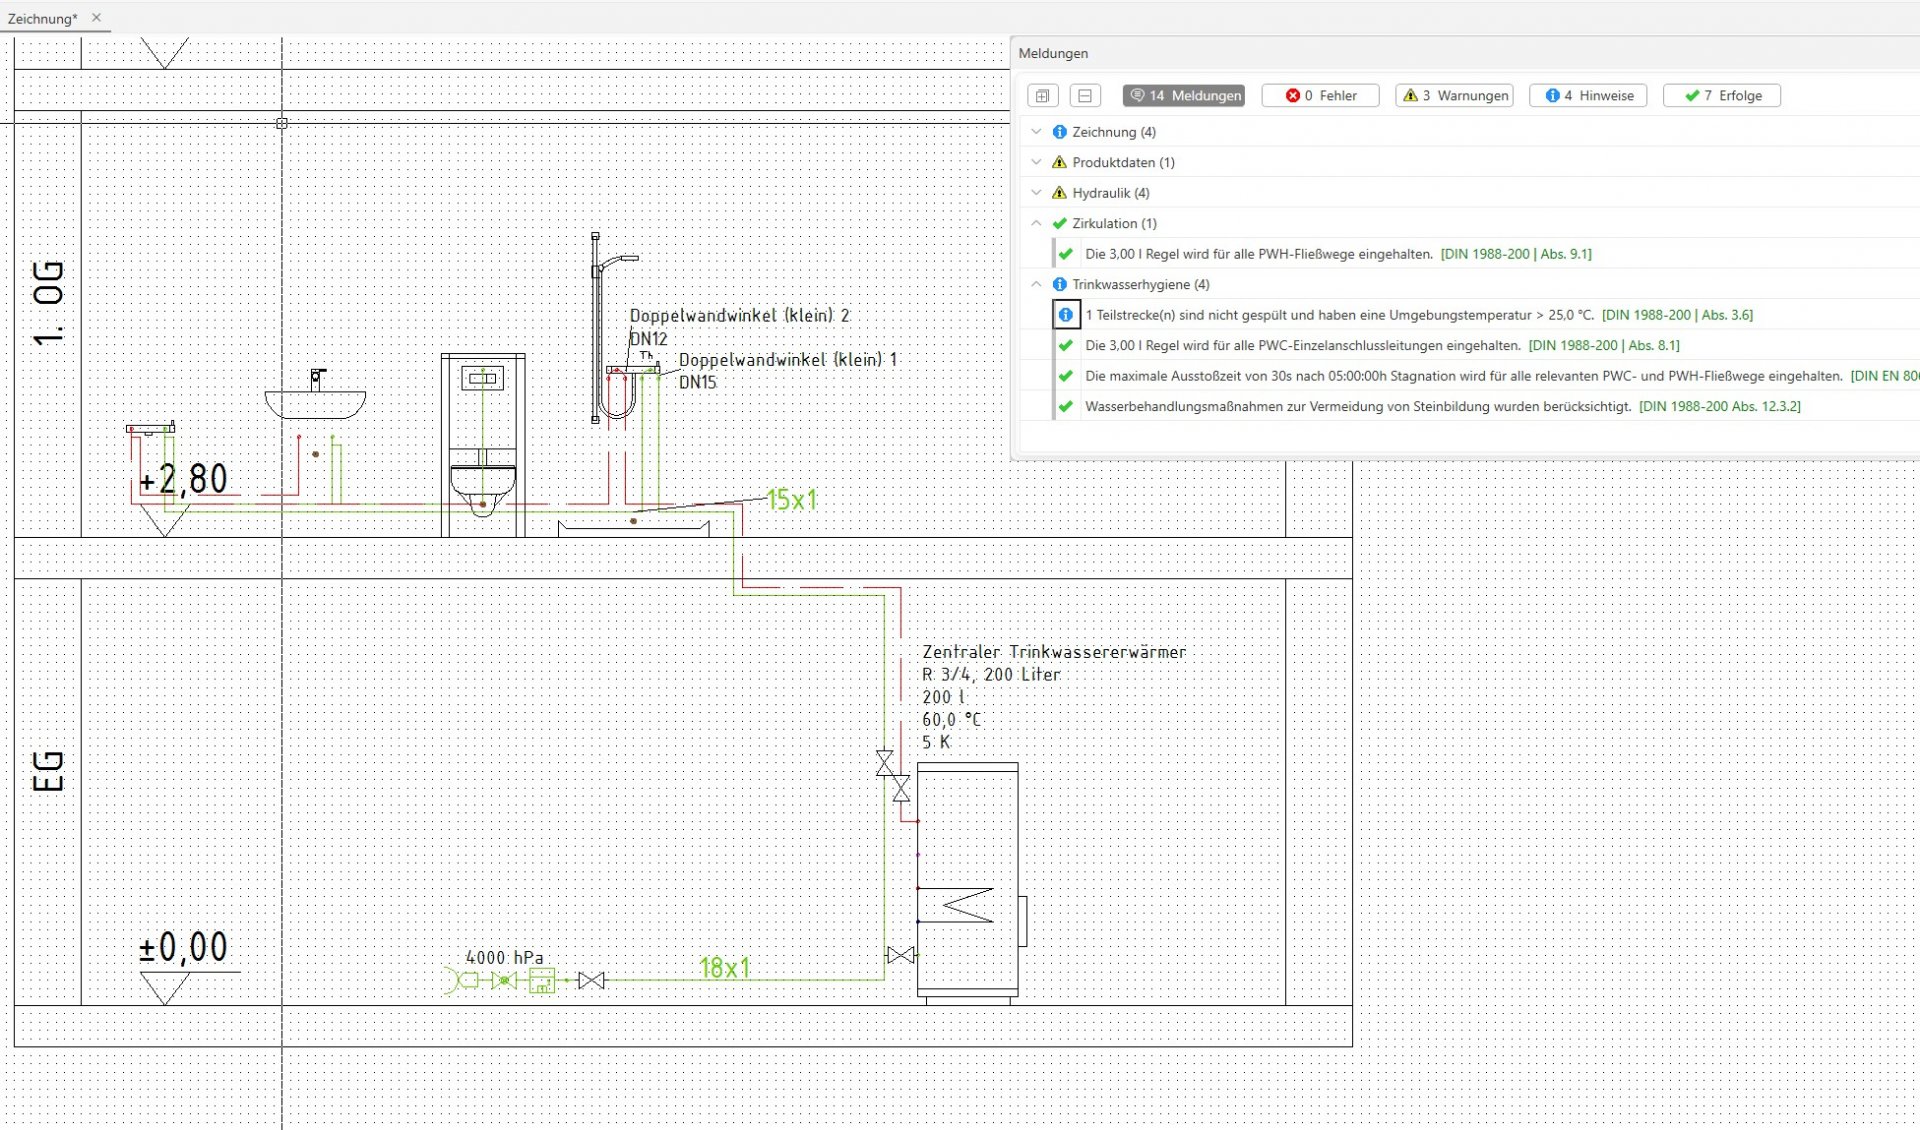Image resolution: width=1920 pixels, height=1130 pixels.
Task: Toggle the 3 Warnungen filter
Action: [1454, 96]
